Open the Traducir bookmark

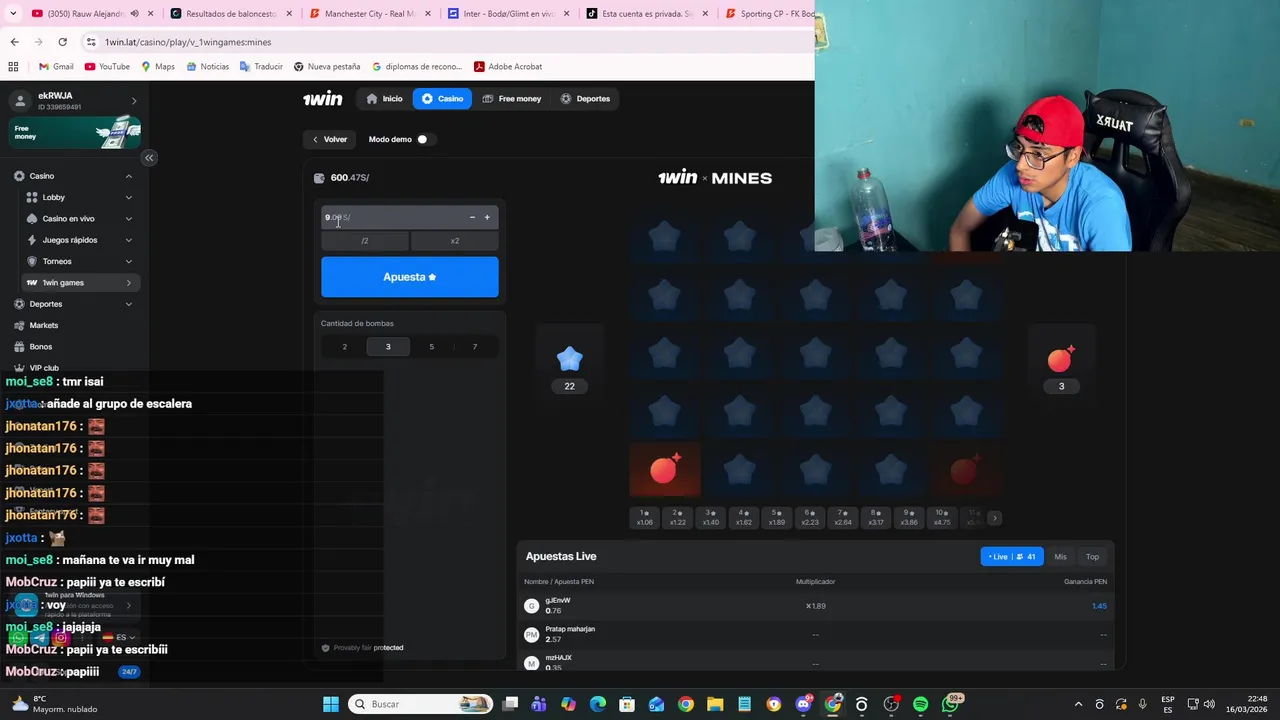pyautogui.click(x=261, y=67)
